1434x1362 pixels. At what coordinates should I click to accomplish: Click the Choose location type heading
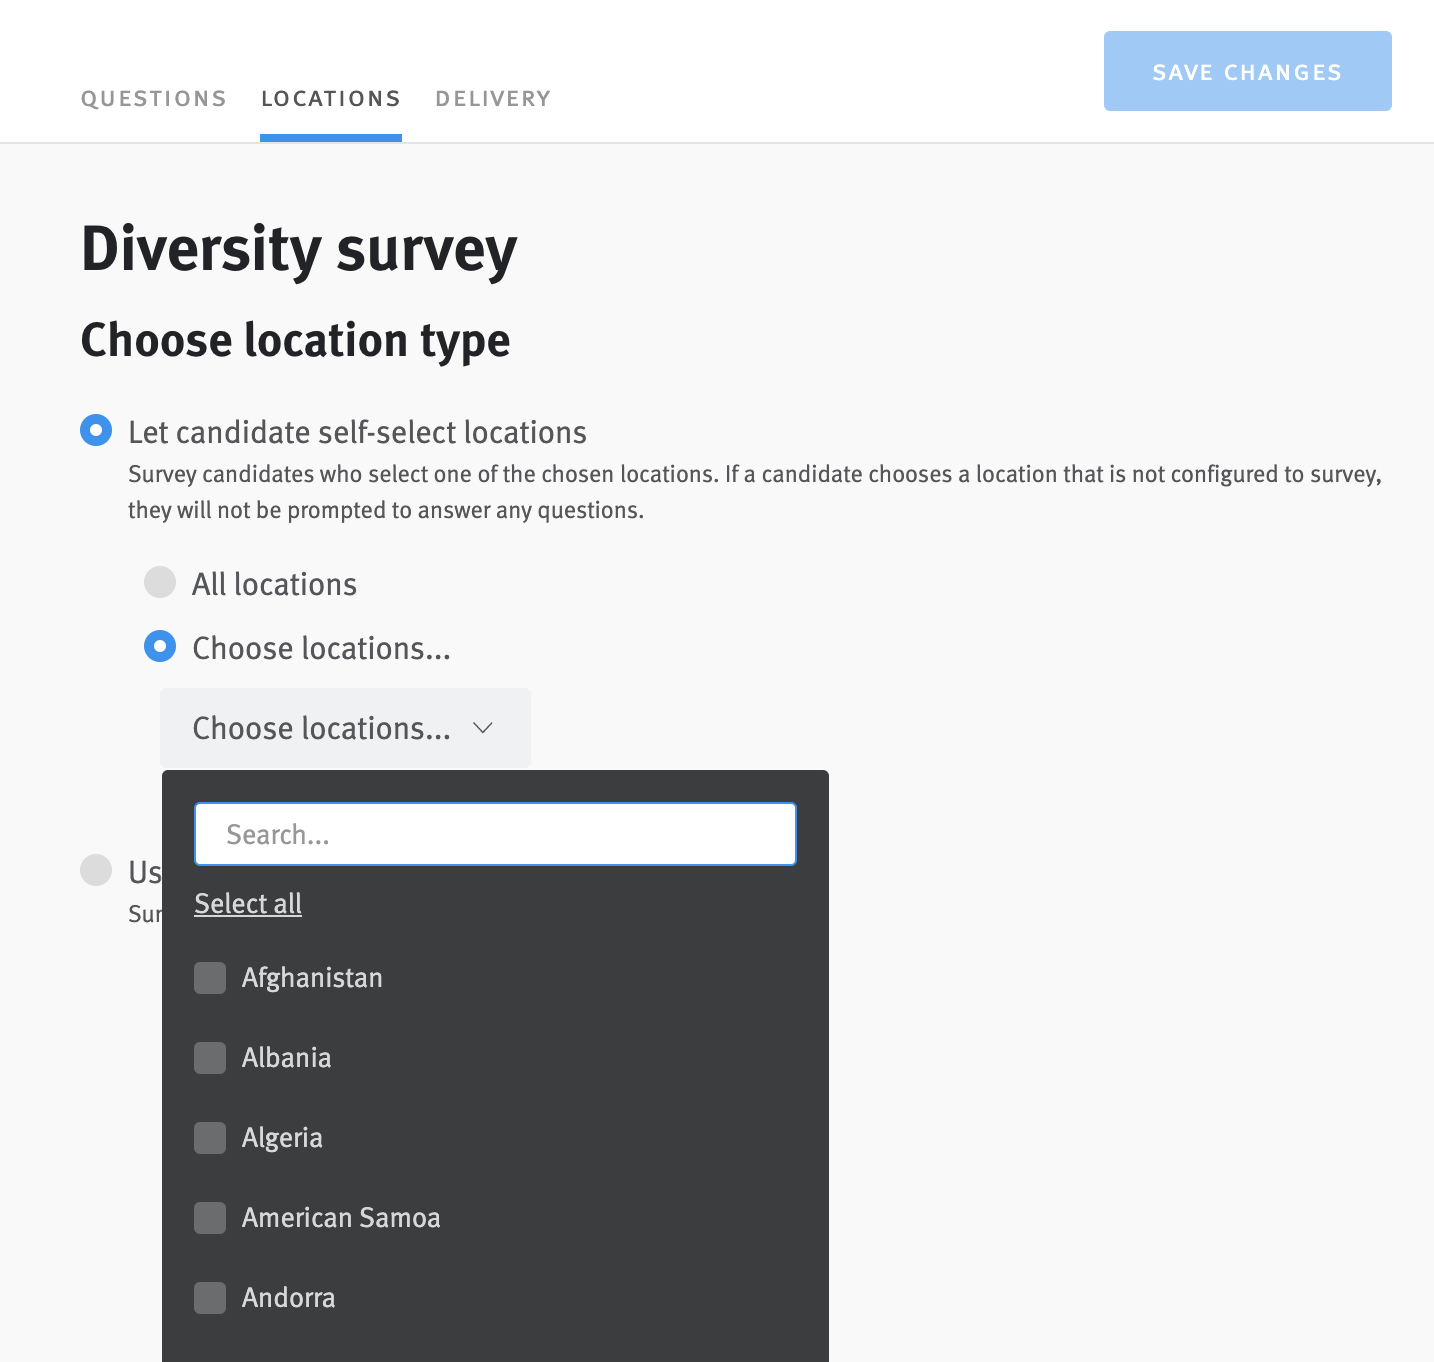click(295, 340)
